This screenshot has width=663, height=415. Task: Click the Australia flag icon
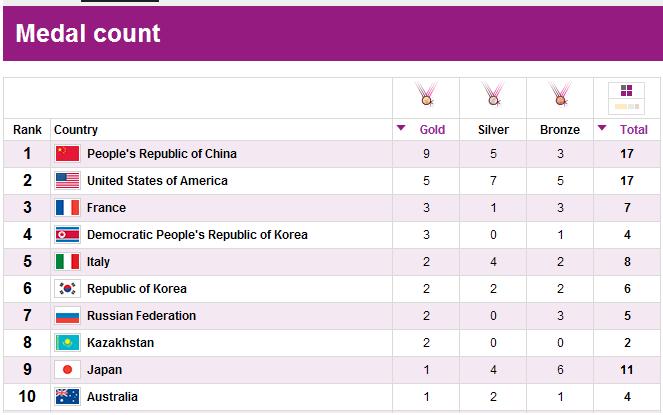(x=67, y=397)
